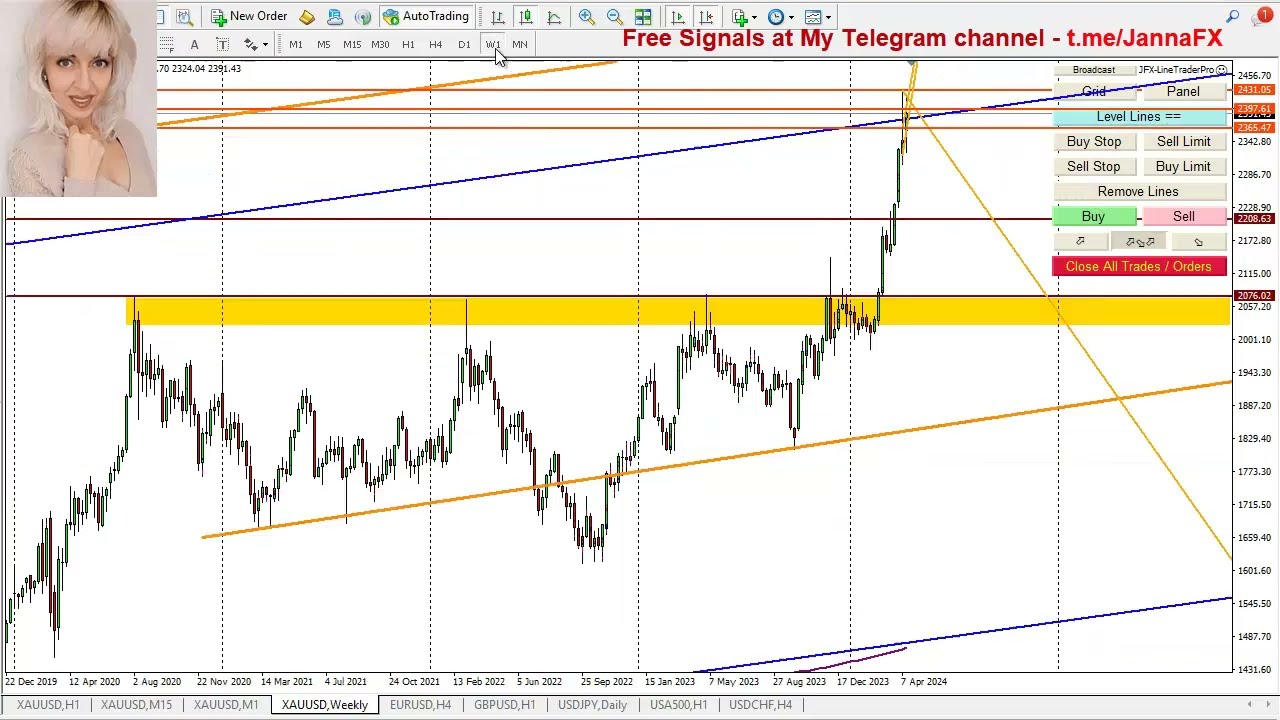Click the triple-arrow middle panel button
The height and width of the screenshot is (720, 1280).
(x=1139, y=241)
